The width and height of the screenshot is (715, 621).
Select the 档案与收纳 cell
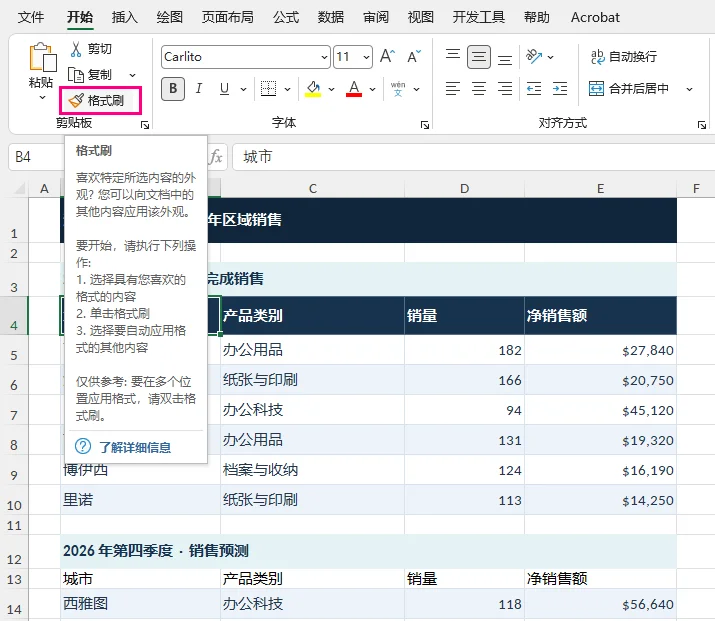click(x=312, y=470)
